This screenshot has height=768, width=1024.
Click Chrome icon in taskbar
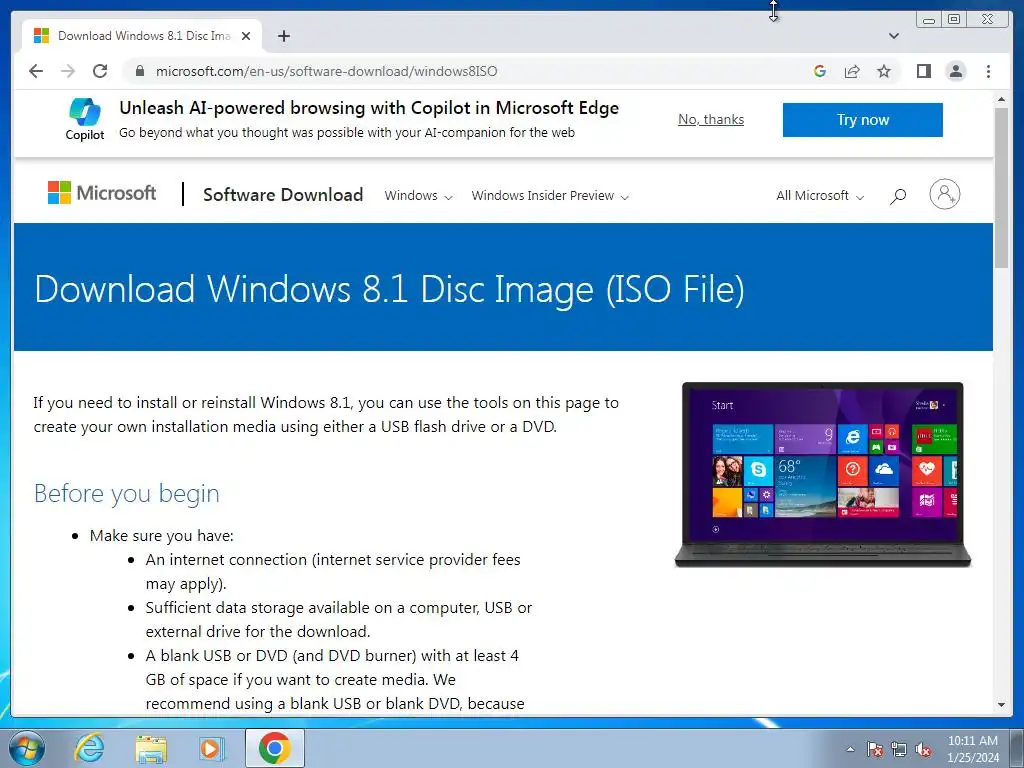[274, 748]
